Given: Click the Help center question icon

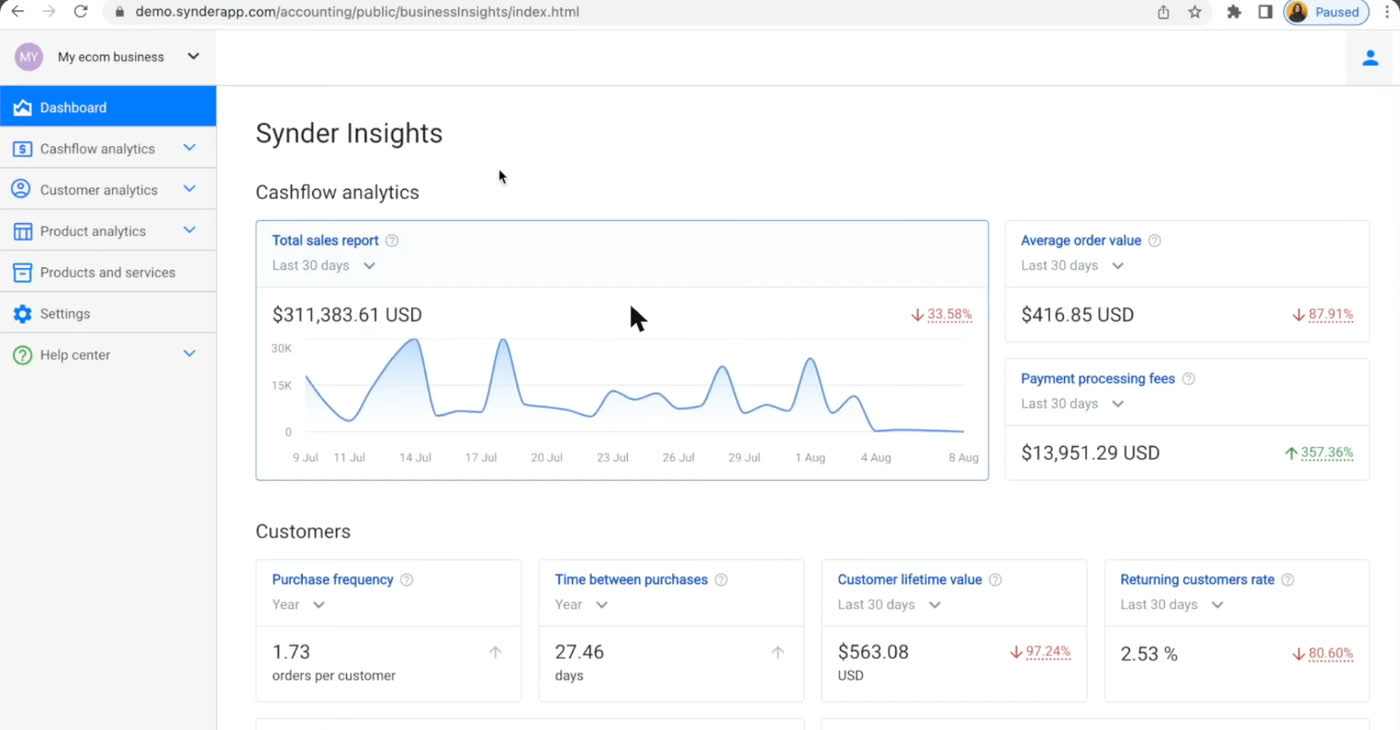Looking at the screenshot, I should [22, 355].
